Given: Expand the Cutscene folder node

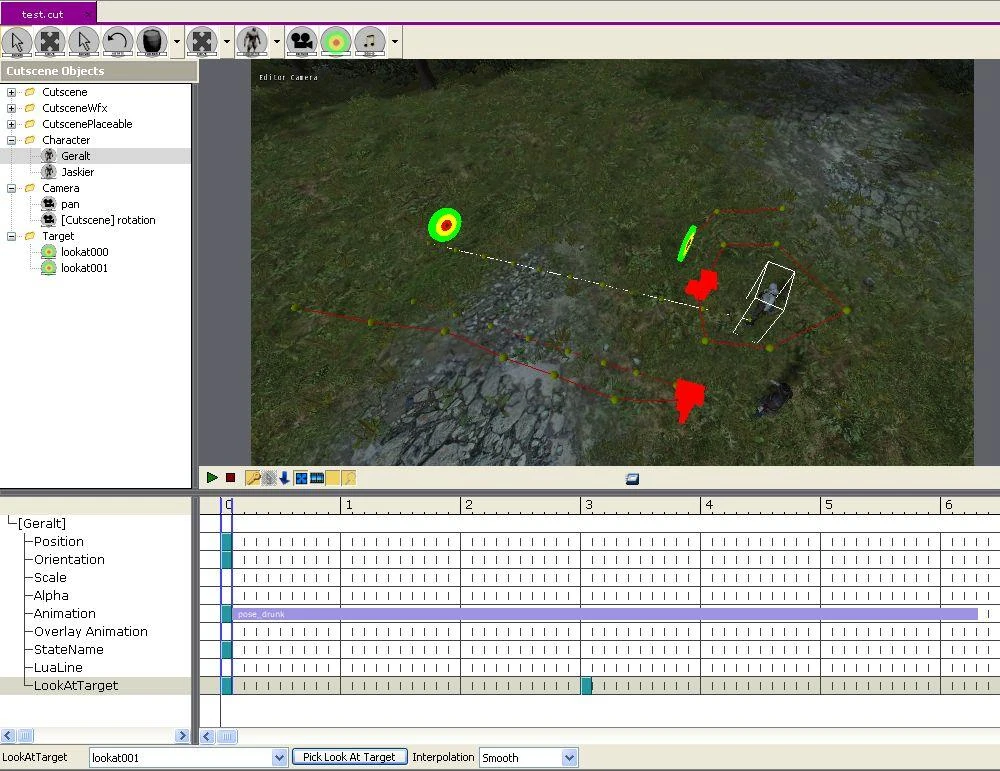Looking at the screenshot, I should click(x=11, y=92).
